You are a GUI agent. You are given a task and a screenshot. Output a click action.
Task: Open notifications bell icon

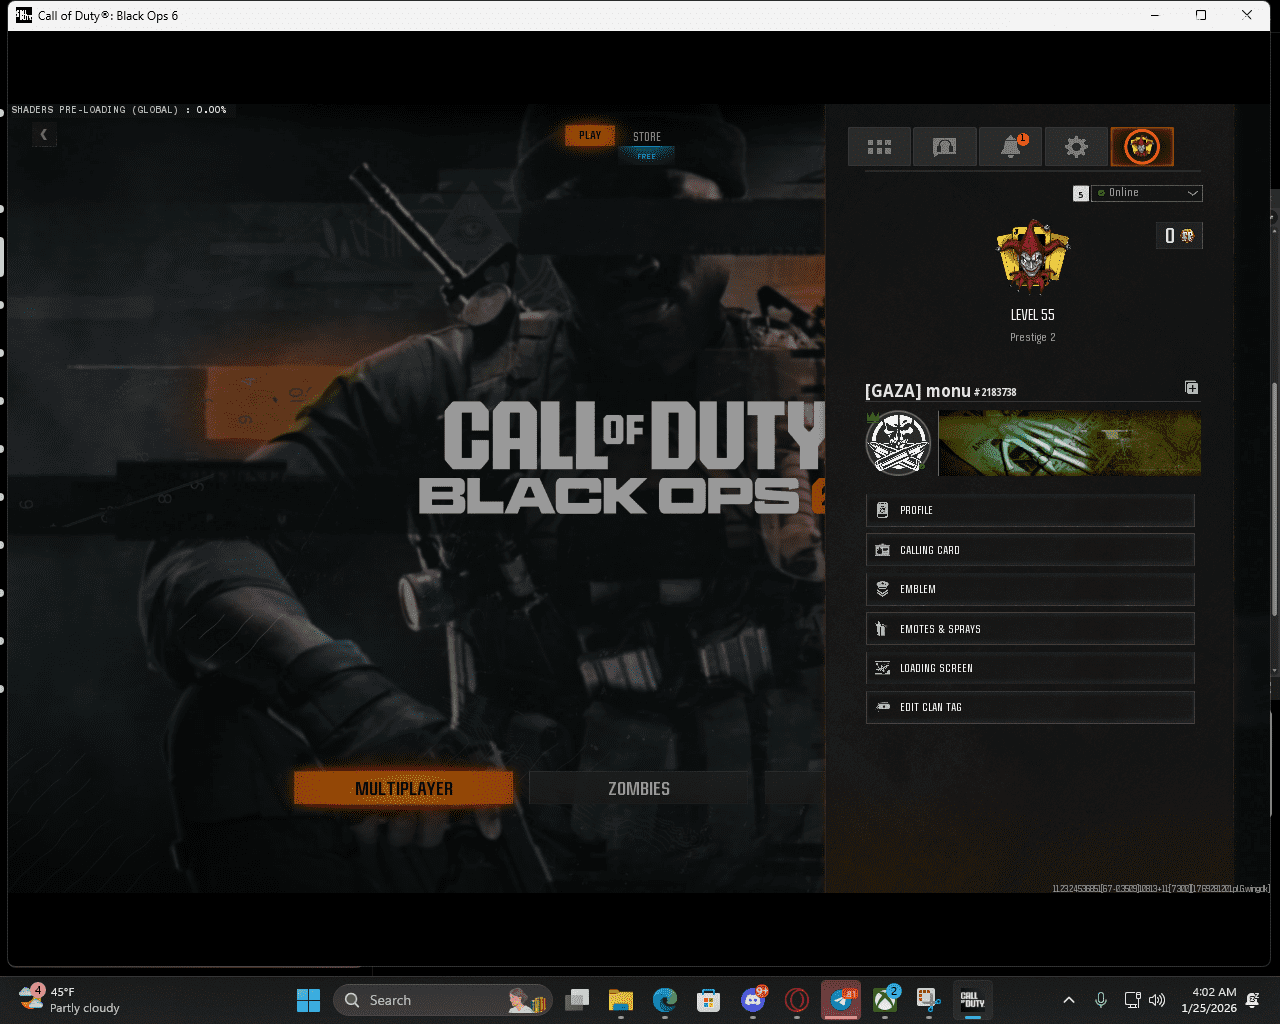1011,147
